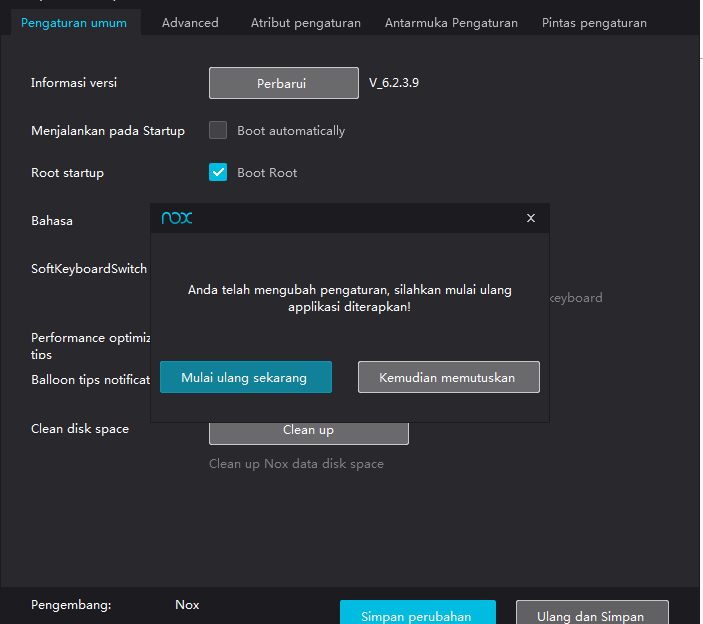Go to the Atribut pengaturan tab
The height and width of the screenshot is (624, 703).
click(x=305, y=22)
